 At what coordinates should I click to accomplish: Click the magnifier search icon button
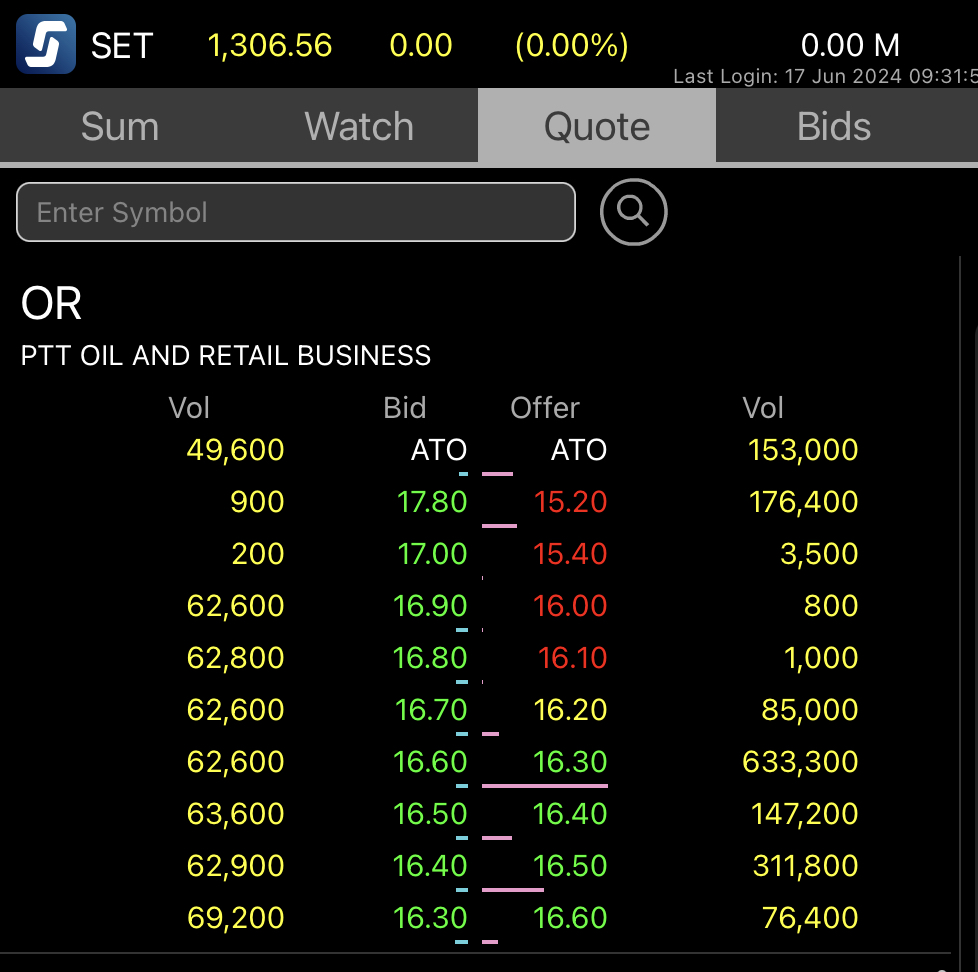tap(634, 212)
